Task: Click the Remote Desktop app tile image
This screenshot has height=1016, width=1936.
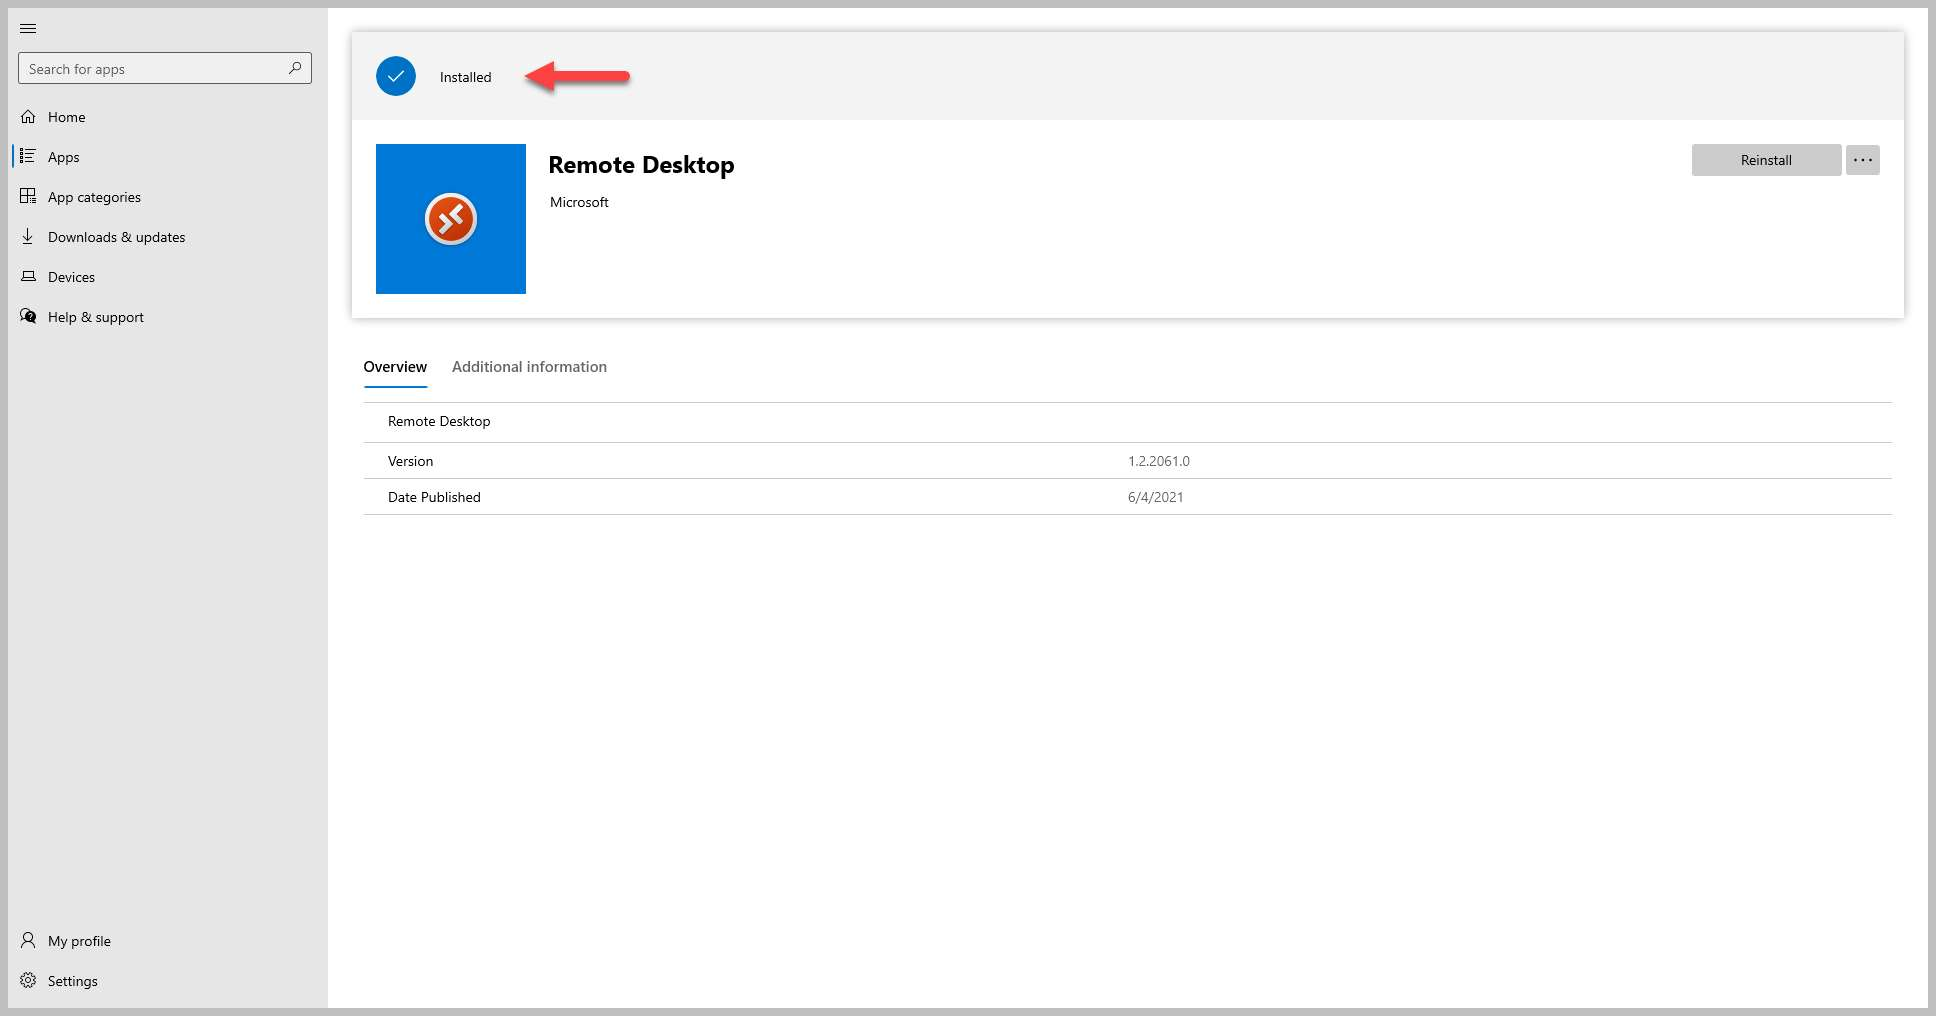Action: (x=451, y=219)
